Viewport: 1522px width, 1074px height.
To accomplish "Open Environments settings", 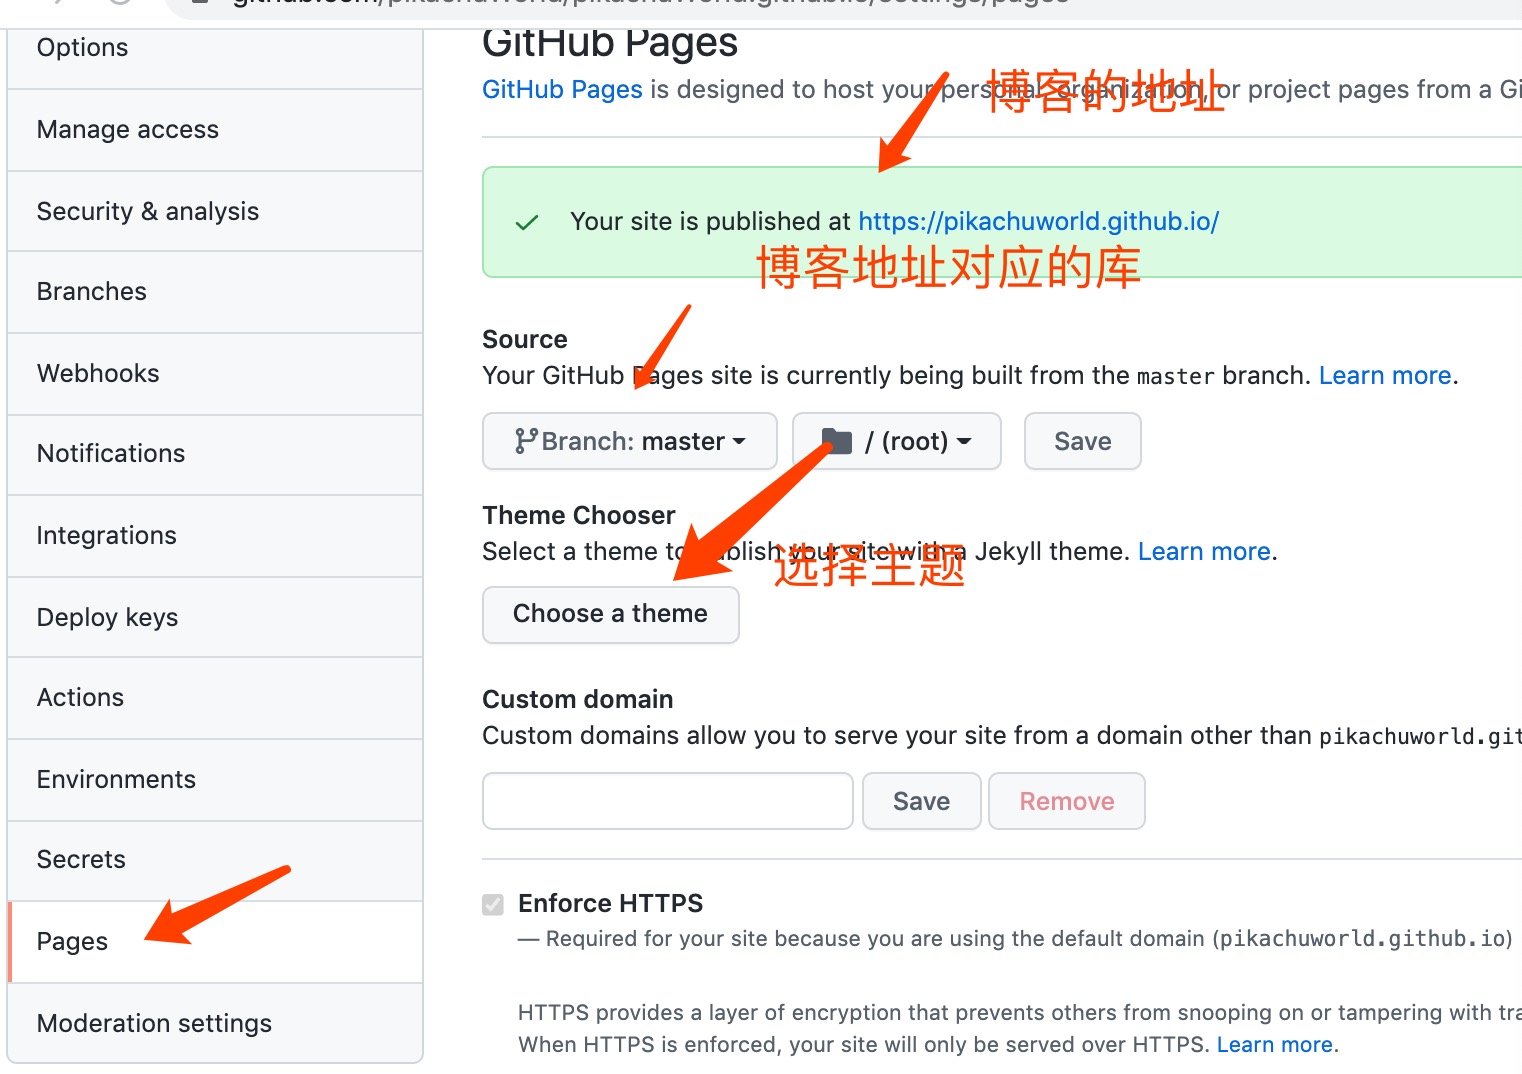I will [215, 780].
